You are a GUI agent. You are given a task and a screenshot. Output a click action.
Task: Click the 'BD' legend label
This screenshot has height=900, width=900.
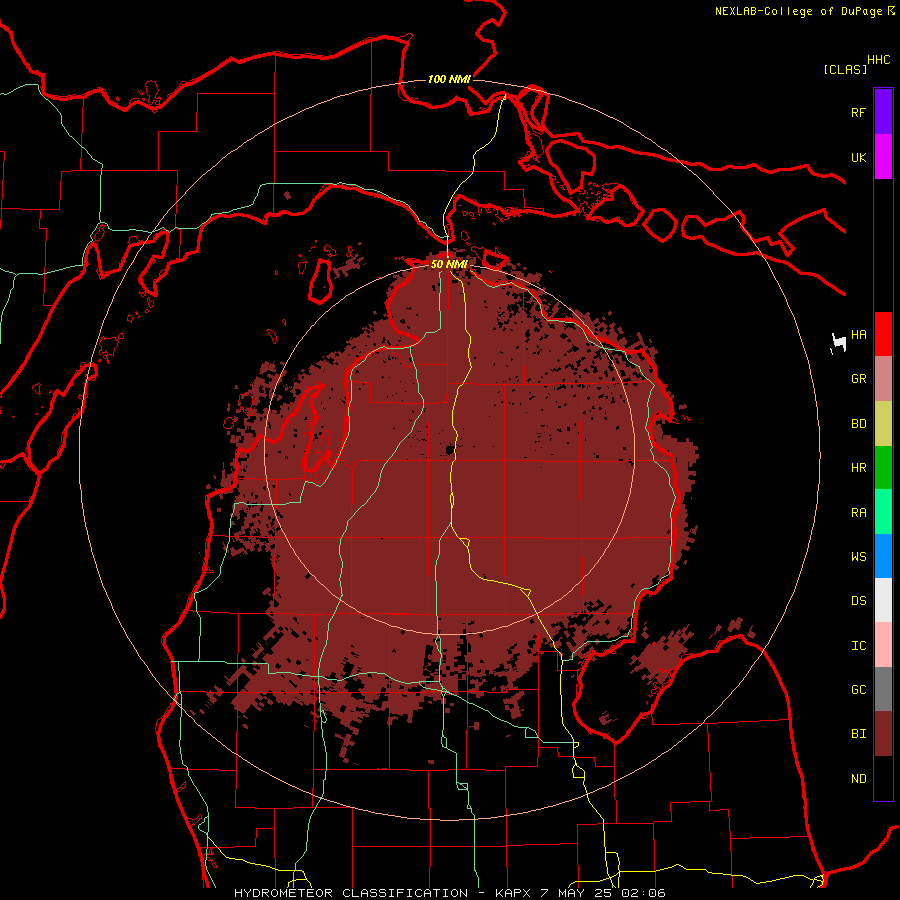(x=858, y=424)
